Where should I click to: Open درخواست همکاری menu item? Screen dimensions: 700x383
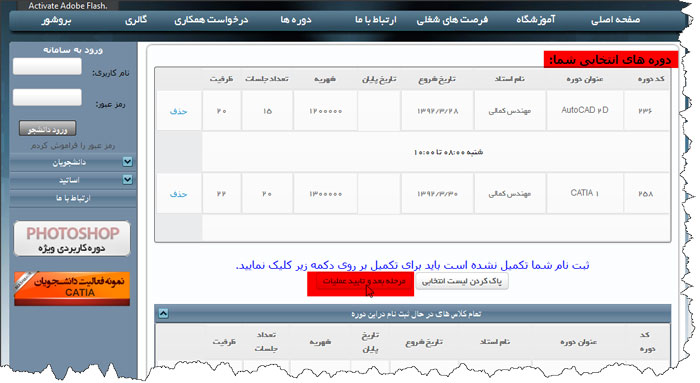[x=211, y=20]
